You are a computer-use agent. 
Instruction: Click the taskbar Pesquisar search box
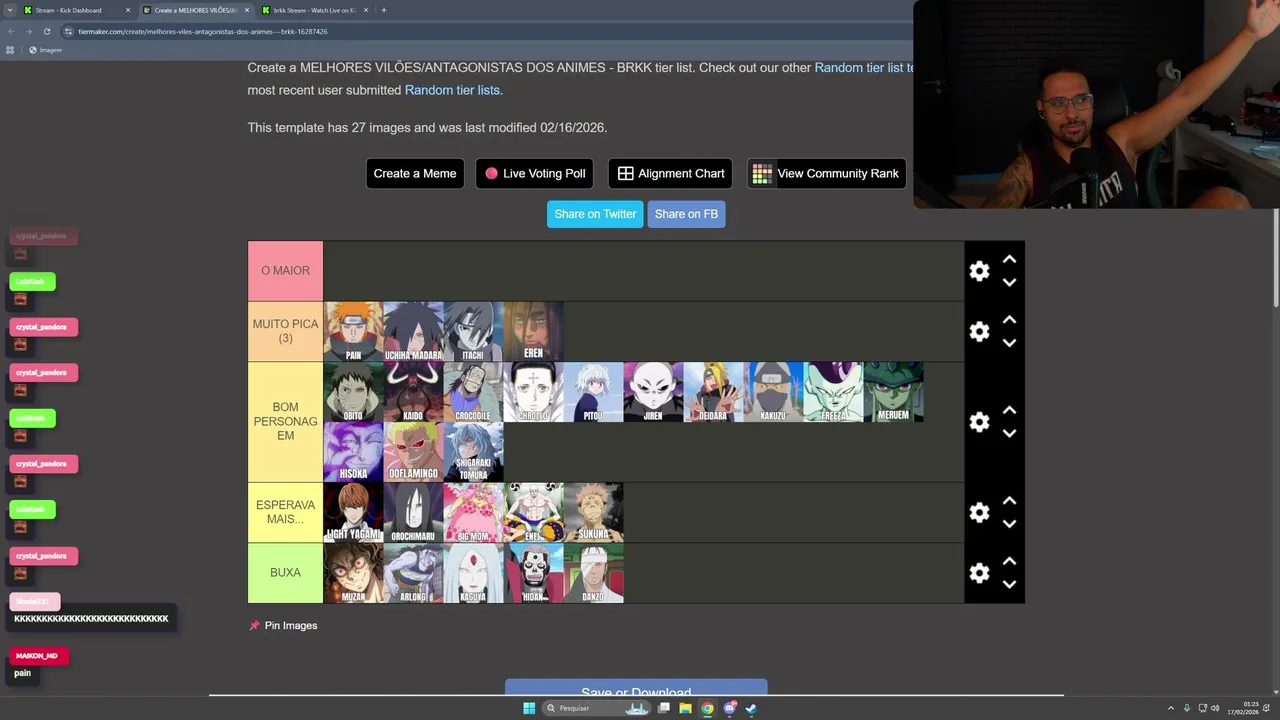[x=598, y=708]
